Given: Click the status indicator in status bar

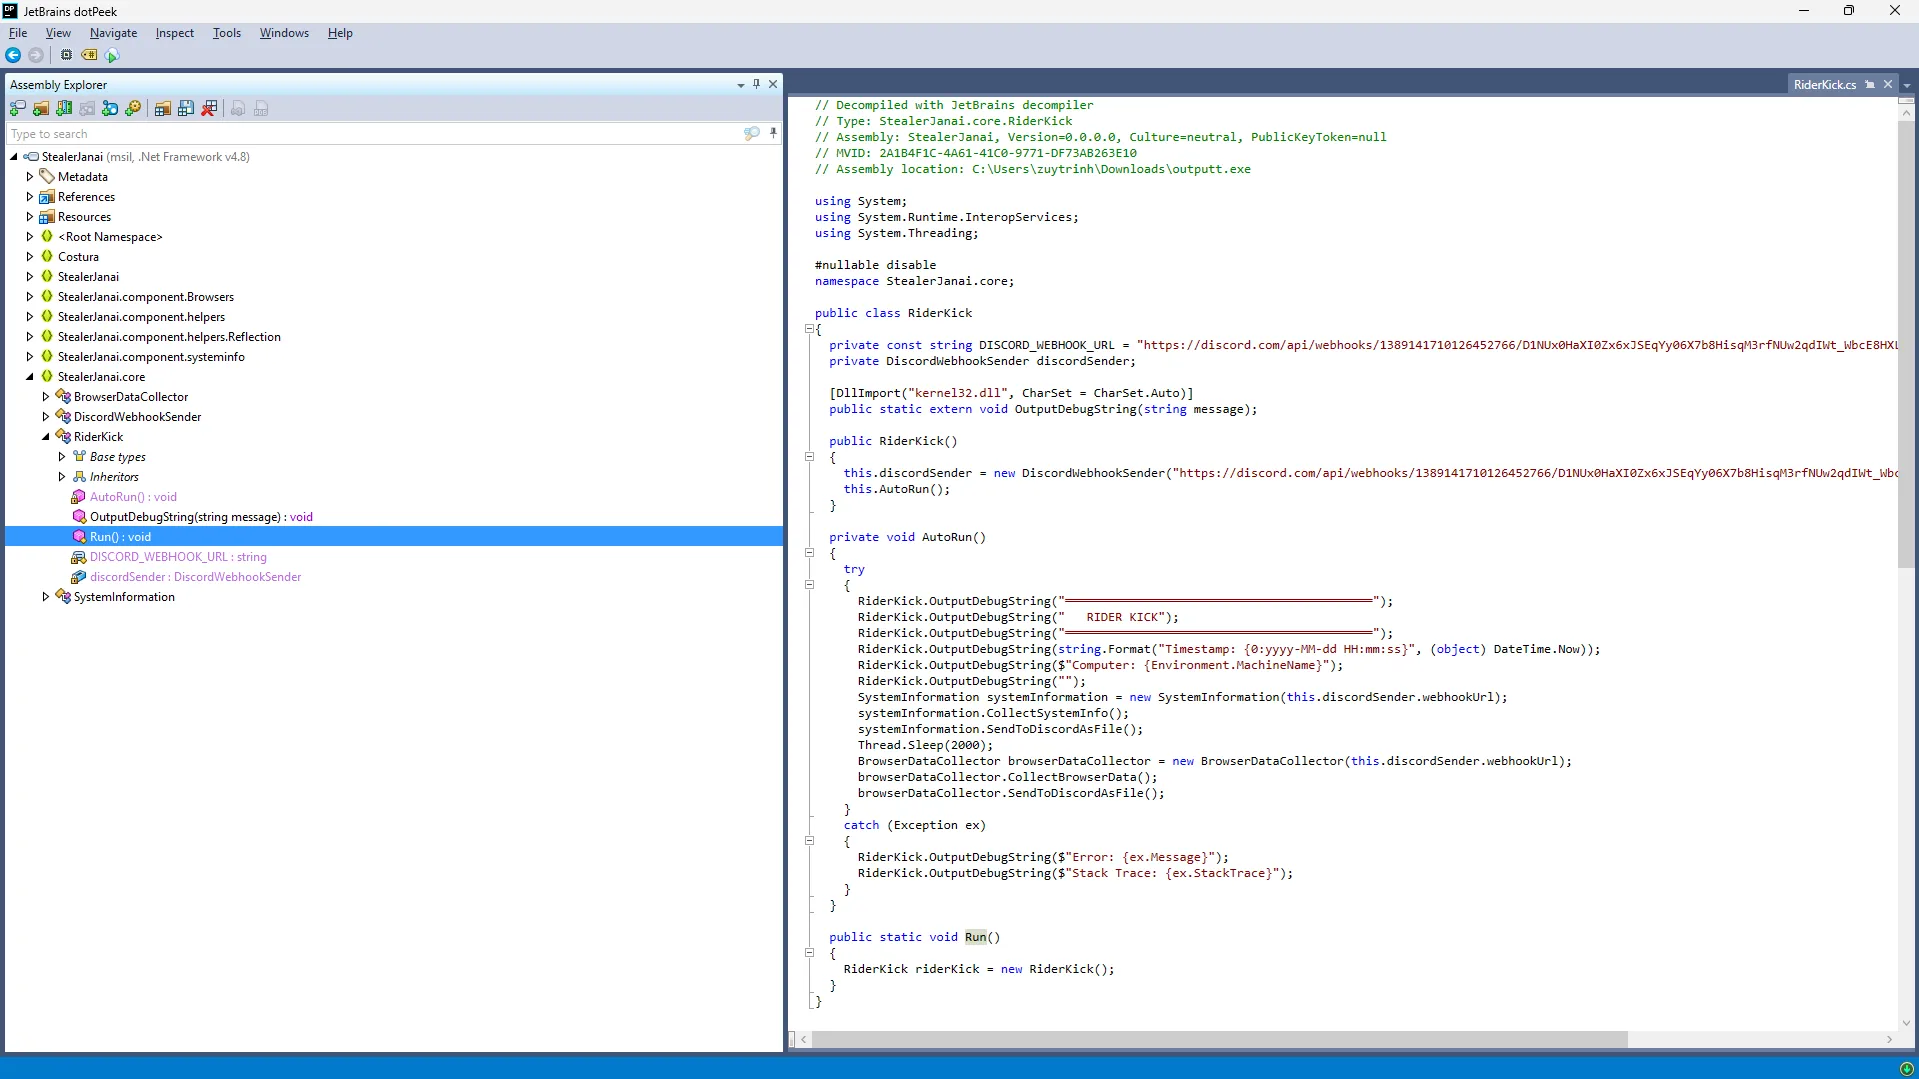Looking at the screenshot, I should [x=1906, y=1069].
